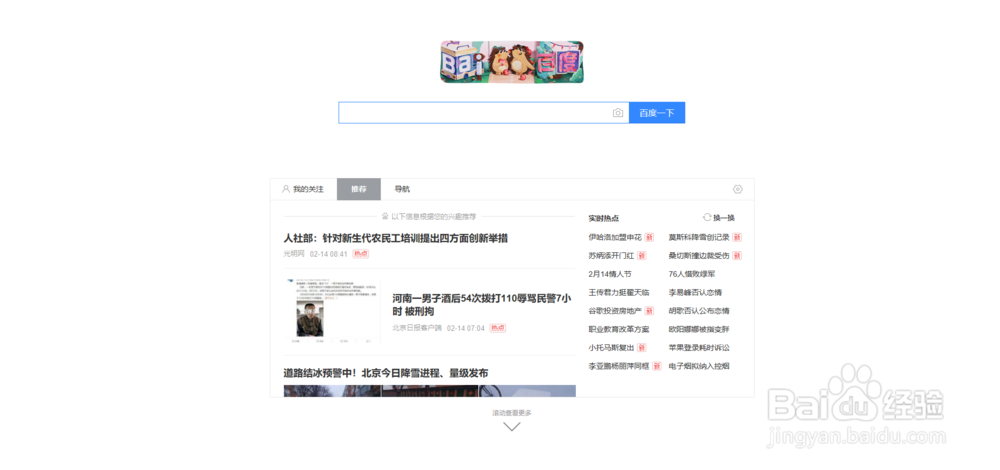The height and width of the screenshot is (470, 1000).
Task: Click source 光明网 under the first headline
Action: pyautogui.click(x=294, y=254)
